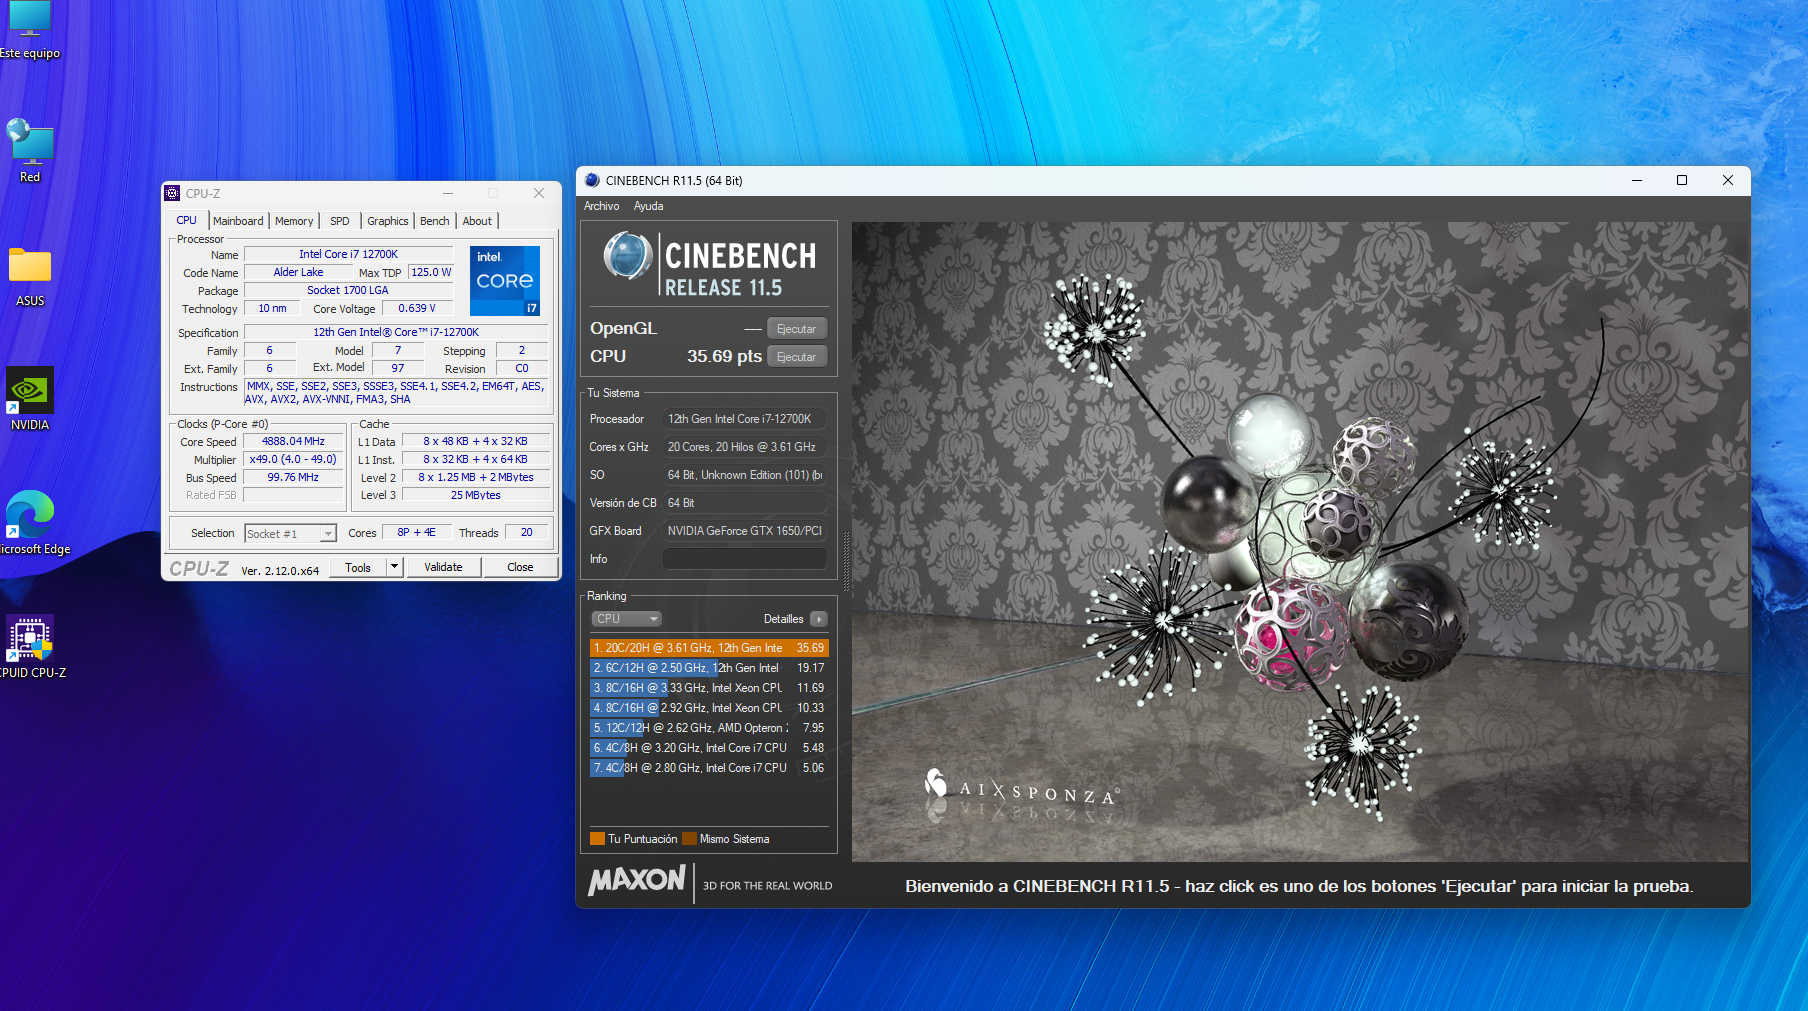
Task: Click the Multiplier value x49.0
Action: click(x=293, y=459)
